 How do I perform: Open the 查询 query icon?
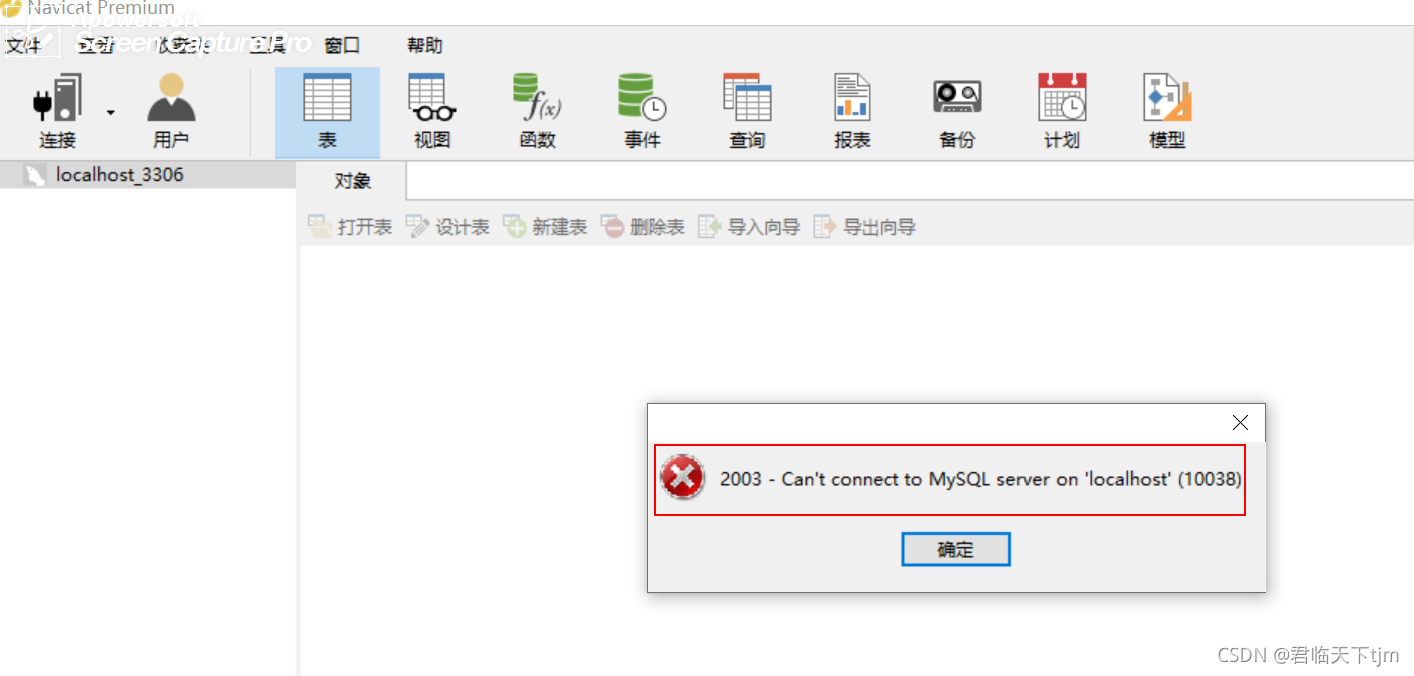pos(747,112)
